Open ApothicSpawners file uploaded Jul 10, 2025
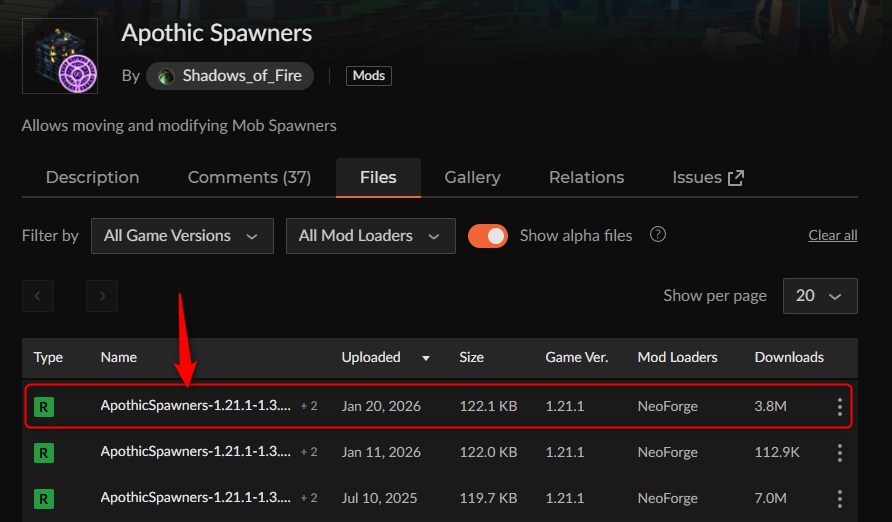 (x=196, y=498)
